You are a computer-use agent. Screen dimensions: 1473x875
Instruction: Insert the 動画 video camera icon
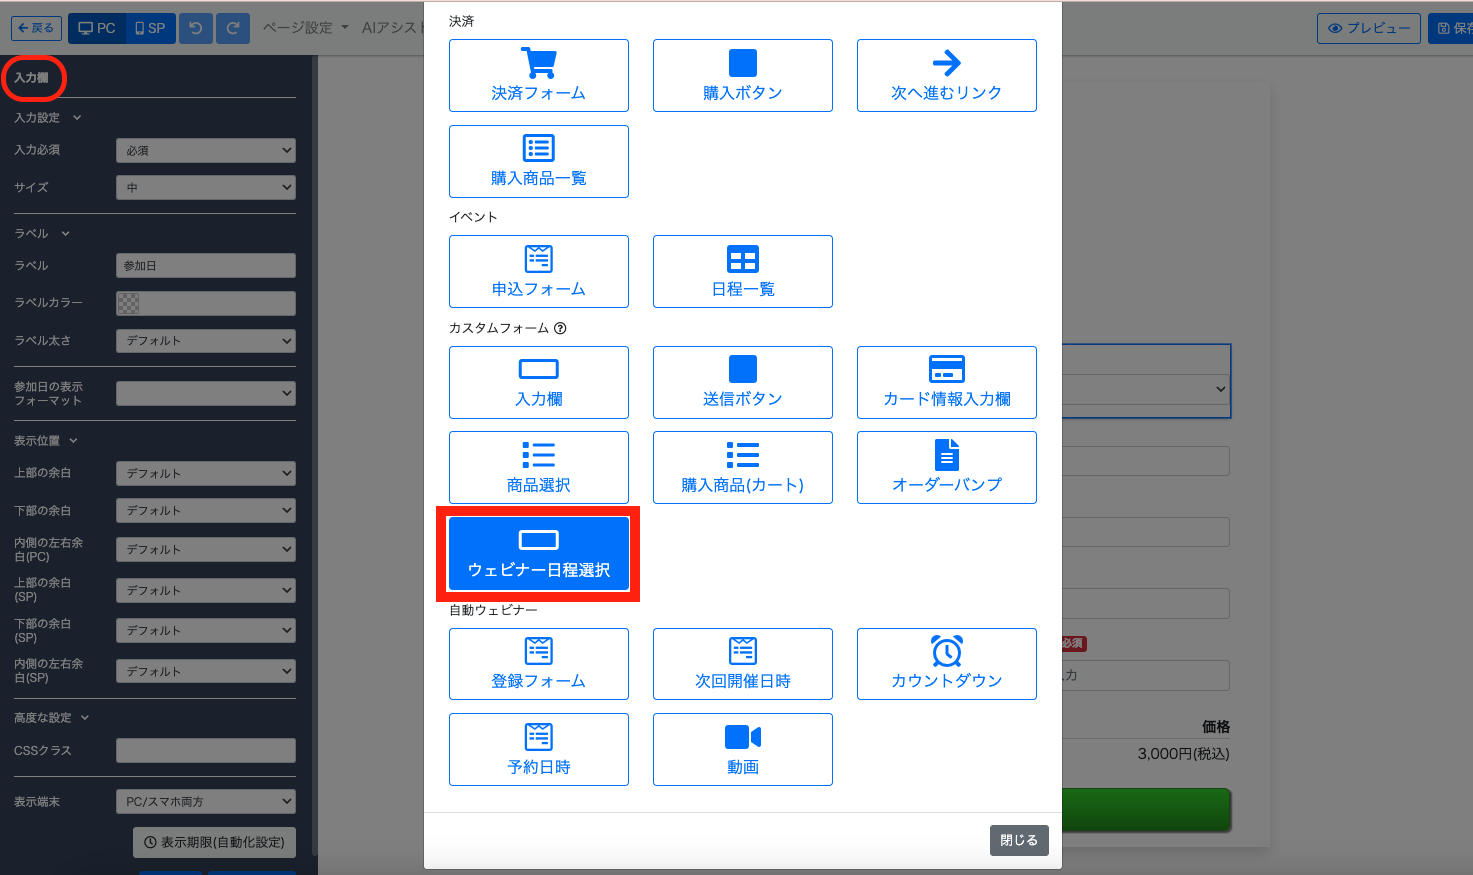[x=742, y=737]
